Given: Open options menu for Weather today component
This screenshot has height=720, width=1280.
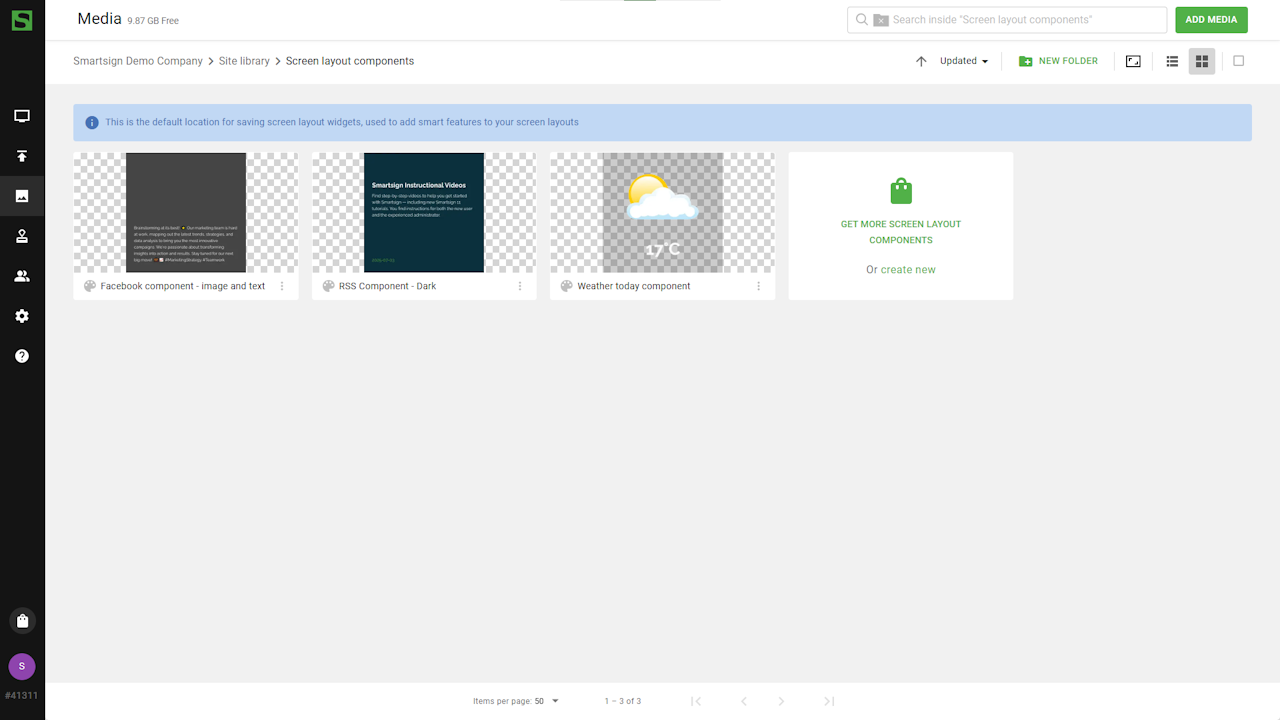Looking at the screenshot, I should coord(758,286).
